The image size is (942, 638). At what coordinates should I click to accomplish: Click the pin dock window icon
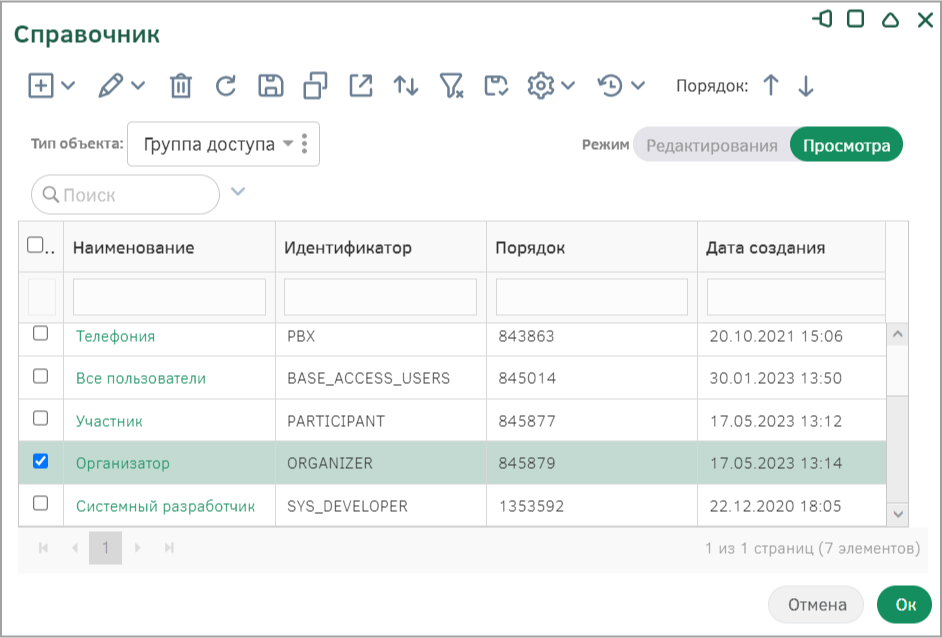(x=822, y=19)
